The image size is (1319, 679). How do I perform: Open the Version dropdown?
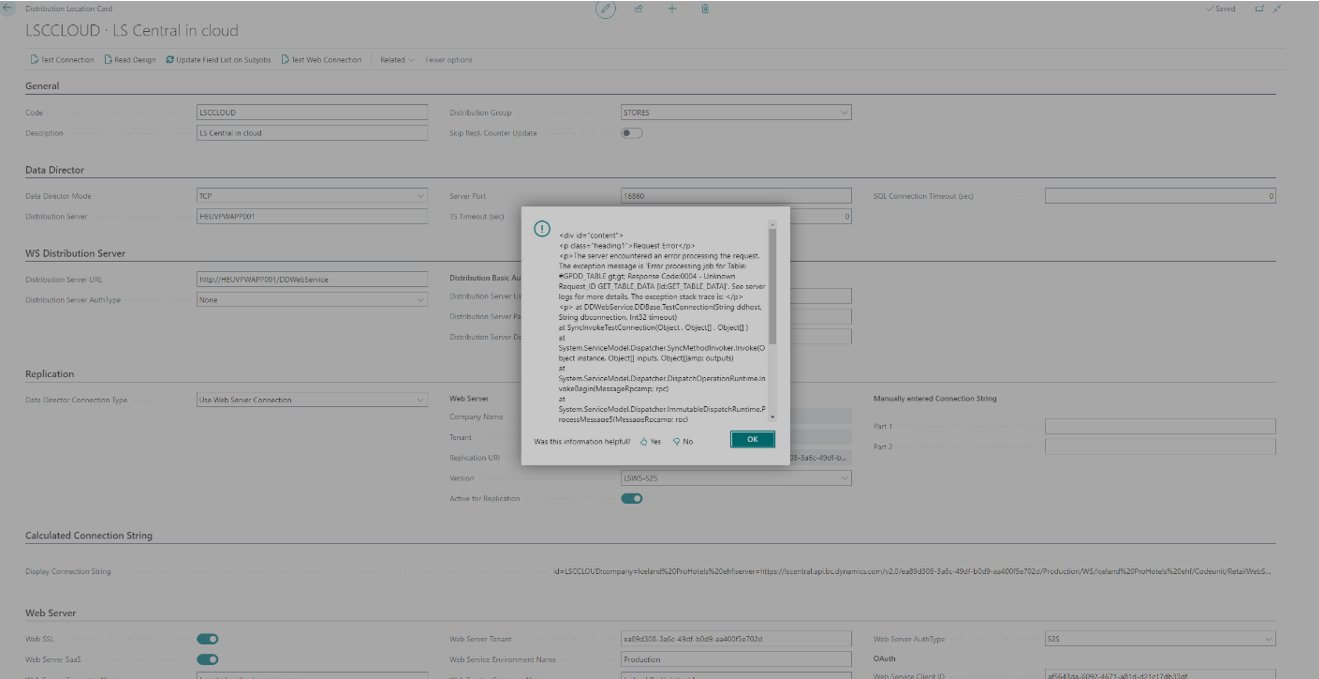click(844, 479)
